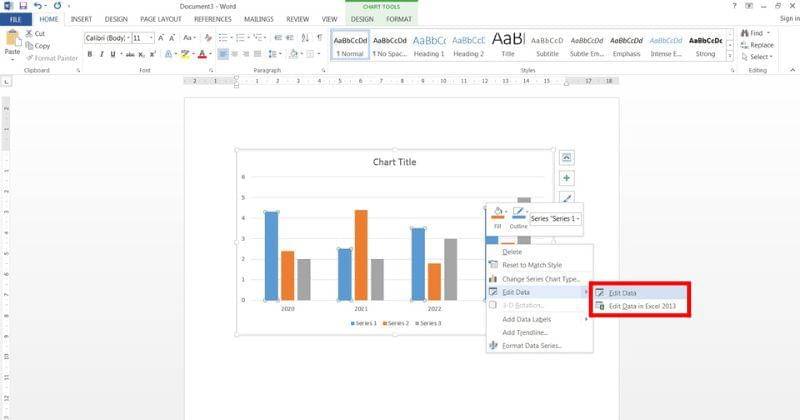Switch to the INSERT ribbon tab

click(81, 19)
